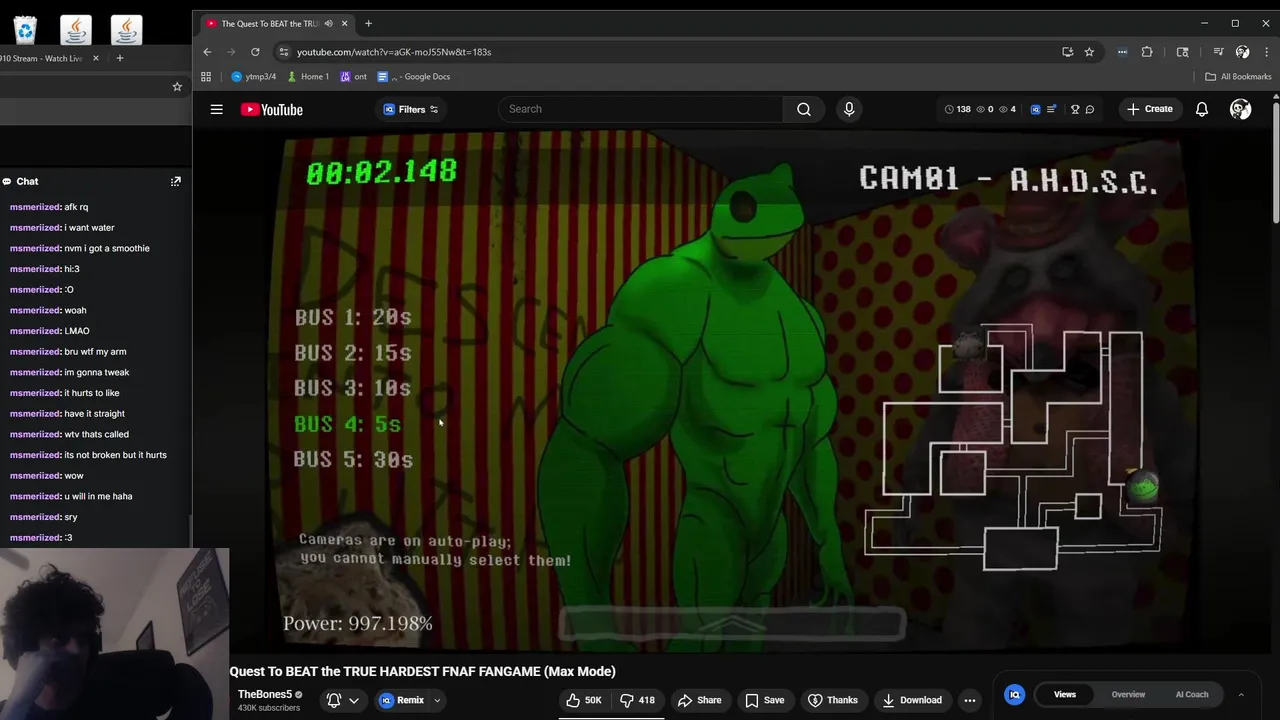Click the trophy icon in stats bar
Viewport: 1280px width, 720px height.
tap(1075, 109)
